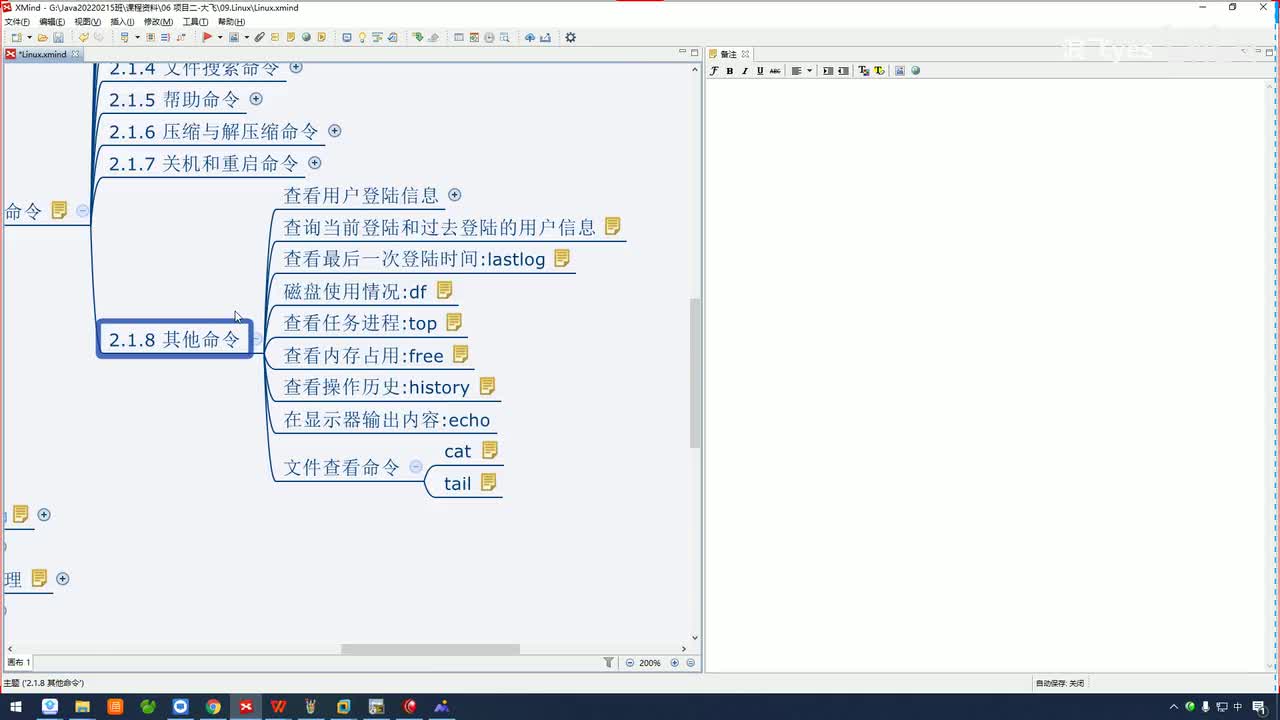Open the New workbook dropdown arrow
1280x720 pixels.
(30, 37)
